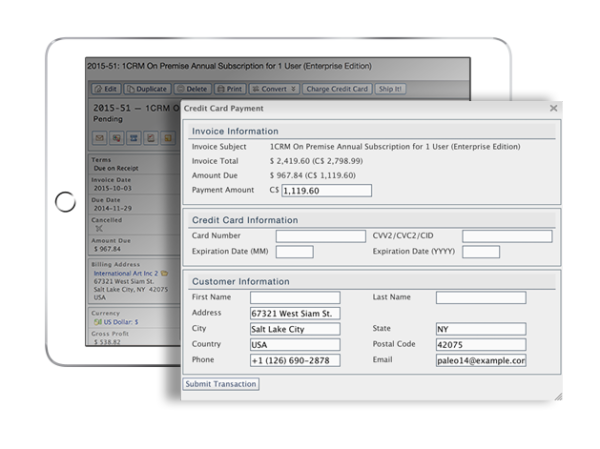Click into the CVV2/CVC2/CID field

click(x=506, y=236)
